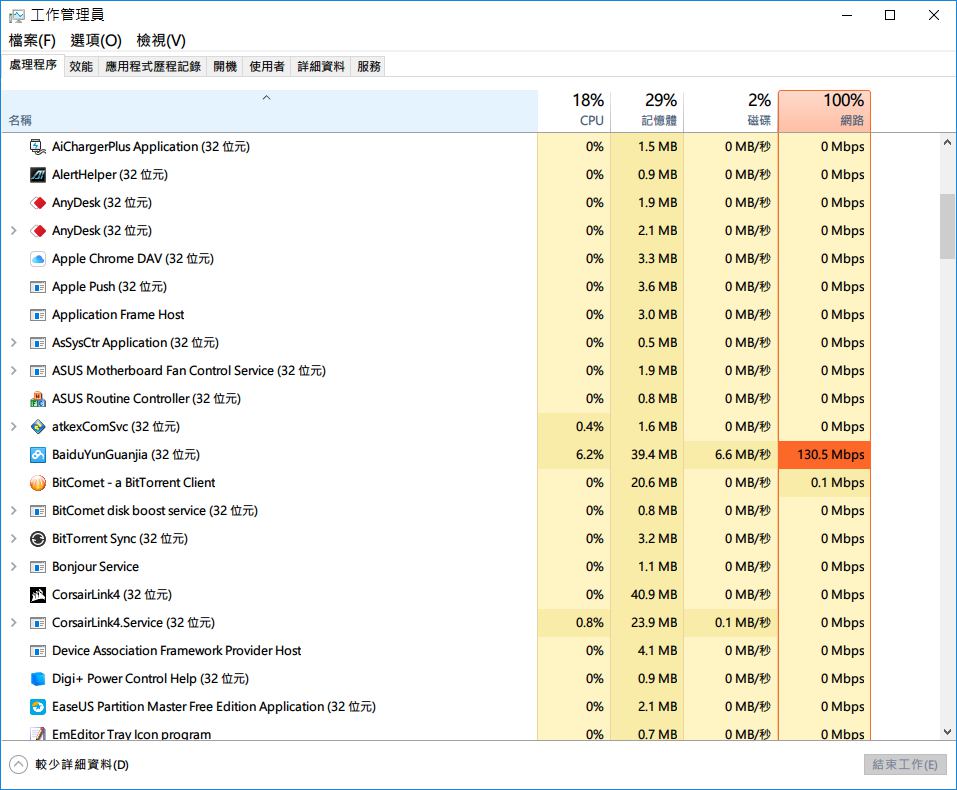Click the EaseUS Partition Master icon
957x790 pixels.
(38, 707)
